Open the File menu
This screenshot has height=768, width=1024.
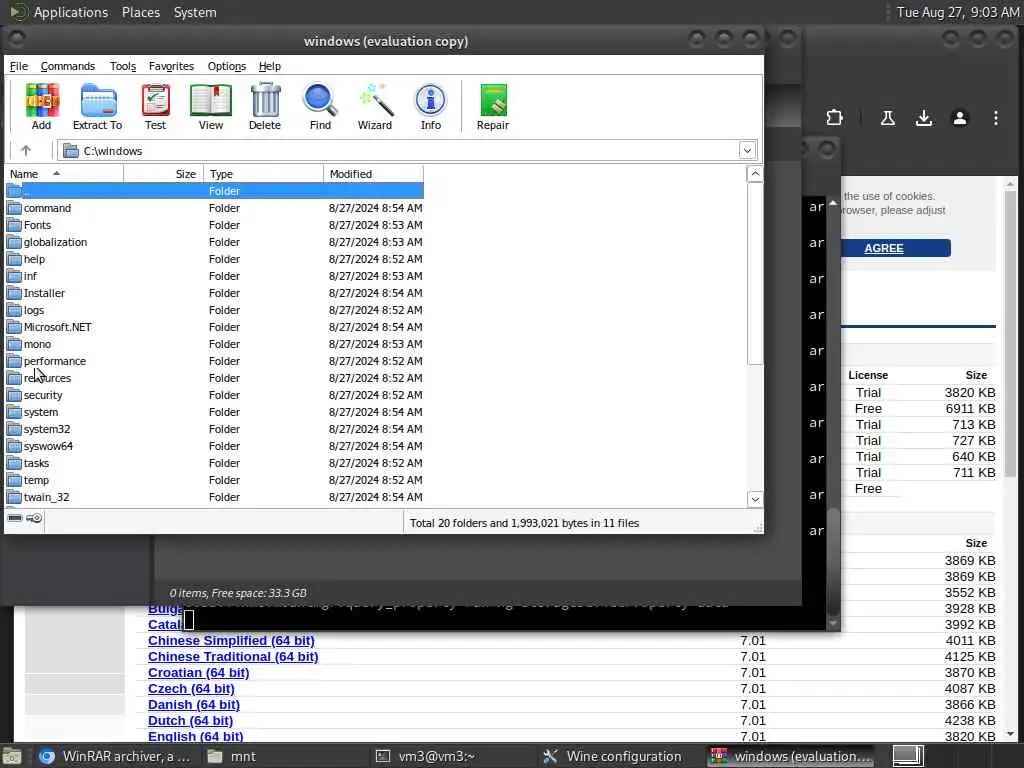(x=18, y=66)
